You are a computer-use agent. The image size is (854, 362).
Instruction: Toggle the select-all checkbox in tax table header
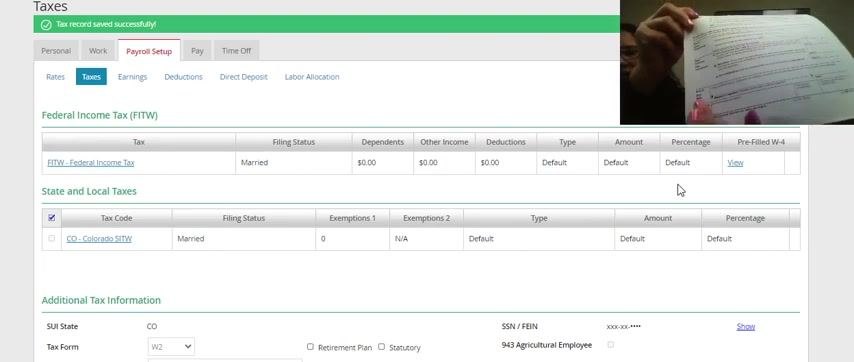pyautogui.click(x=52, y=217)
